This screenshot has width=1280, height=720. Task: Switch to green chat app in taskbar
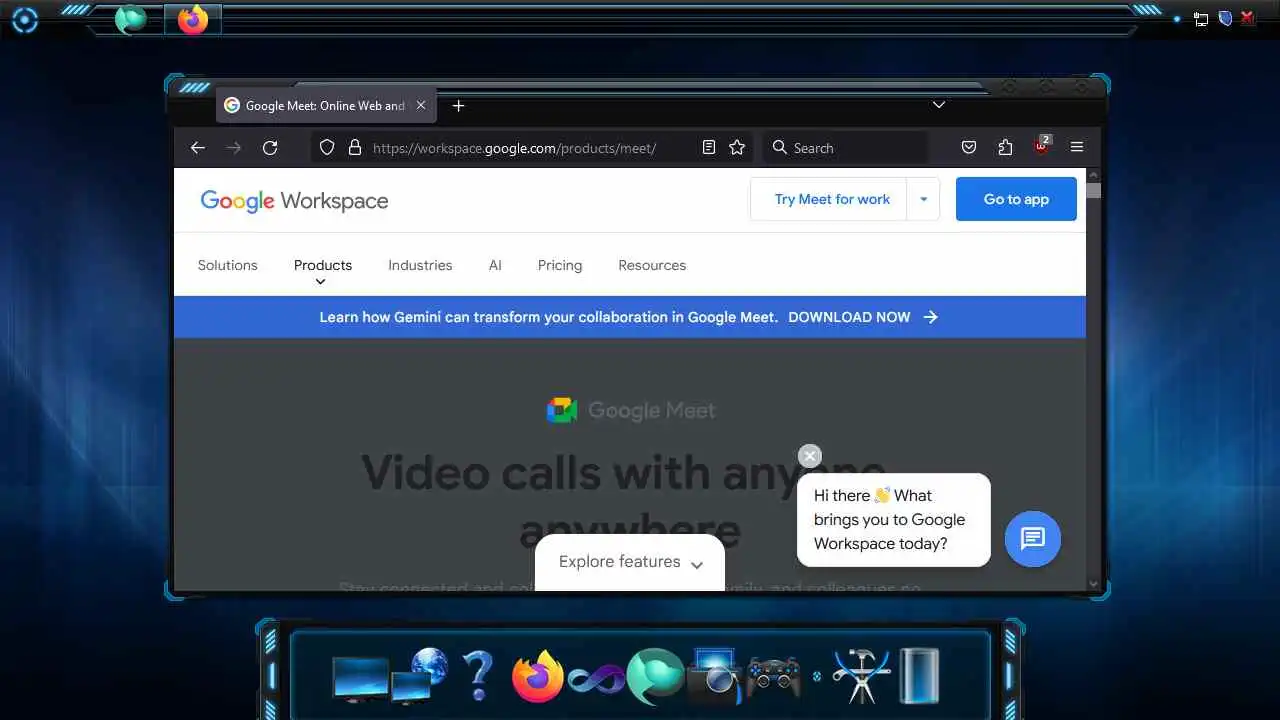point(131,19)
